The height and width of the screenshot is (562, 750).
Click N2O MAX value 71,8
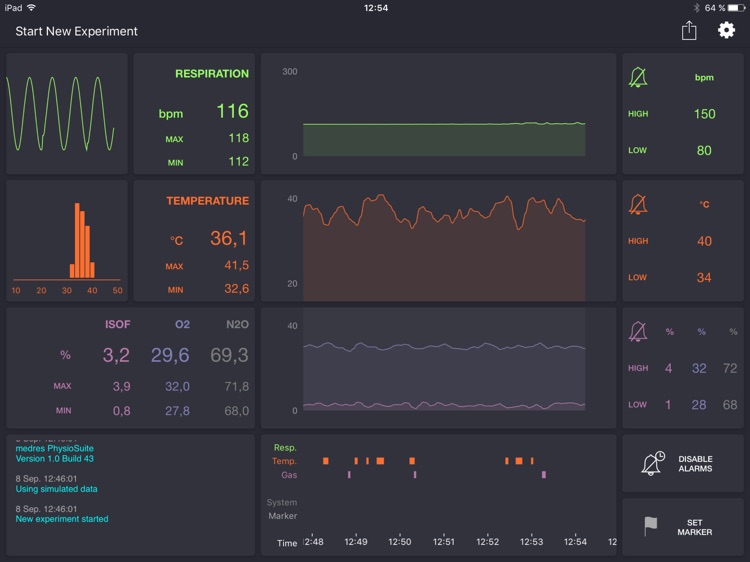click(x=237, y=386)
